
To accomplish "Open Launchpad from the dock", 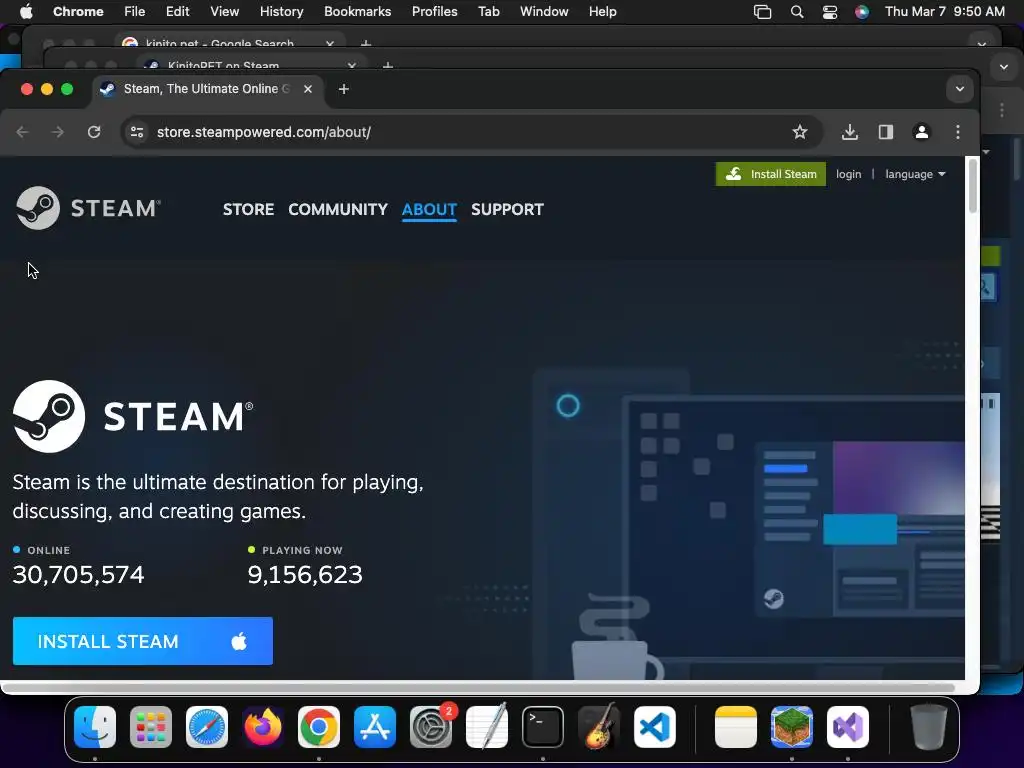I will (151, 727).
